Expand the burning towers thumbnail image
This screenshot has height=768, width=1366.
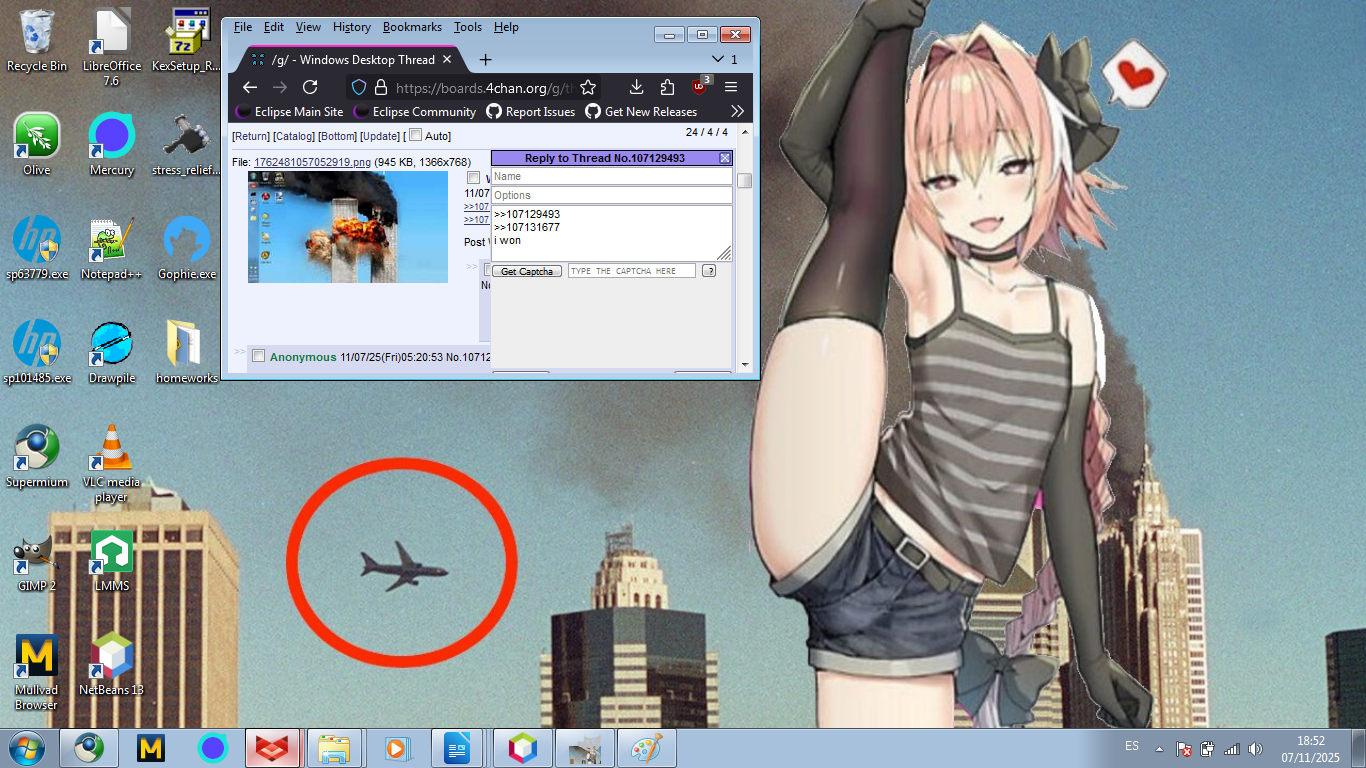348,227
